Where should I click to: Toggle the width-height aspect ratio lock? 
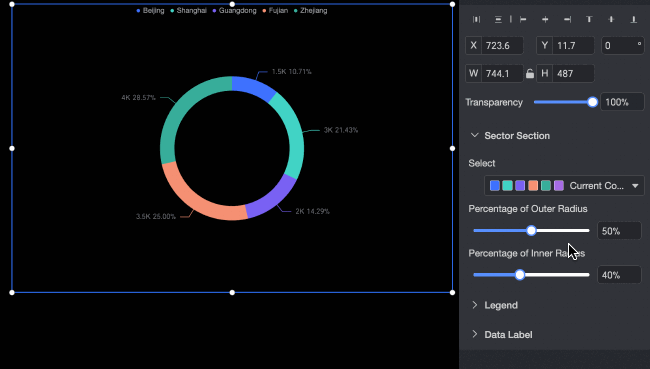(x=530, y=74)
